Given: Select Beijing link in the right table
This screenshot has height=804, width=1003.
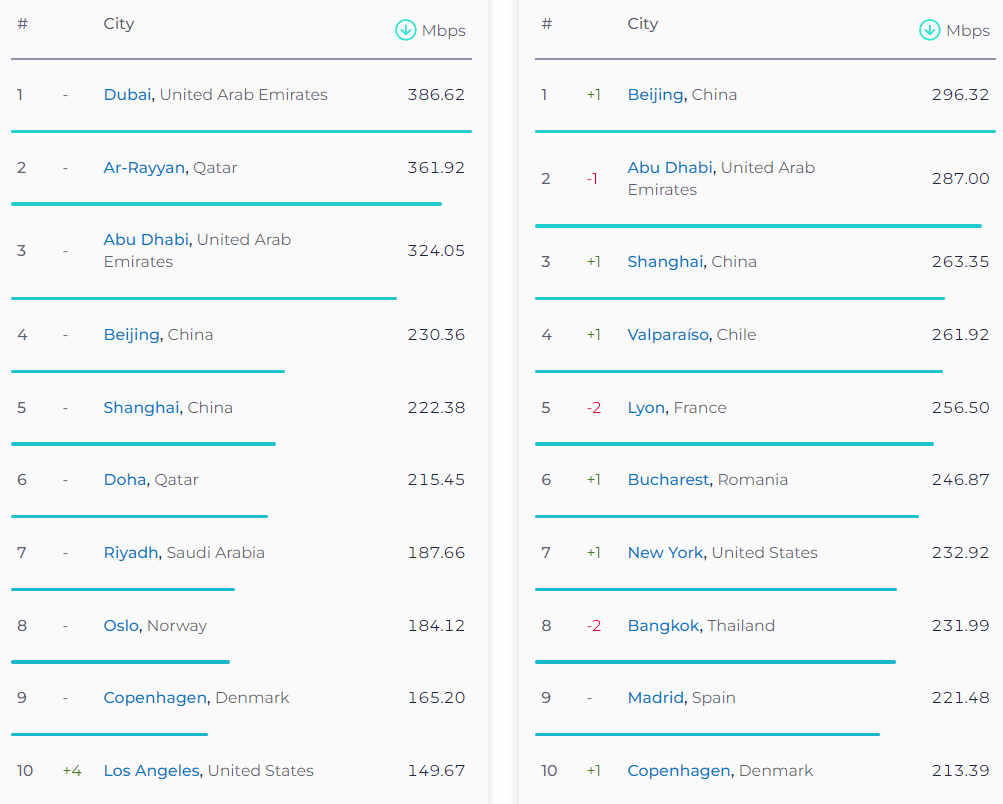Looking at the screenshot, I should click(x=655, y=95).
